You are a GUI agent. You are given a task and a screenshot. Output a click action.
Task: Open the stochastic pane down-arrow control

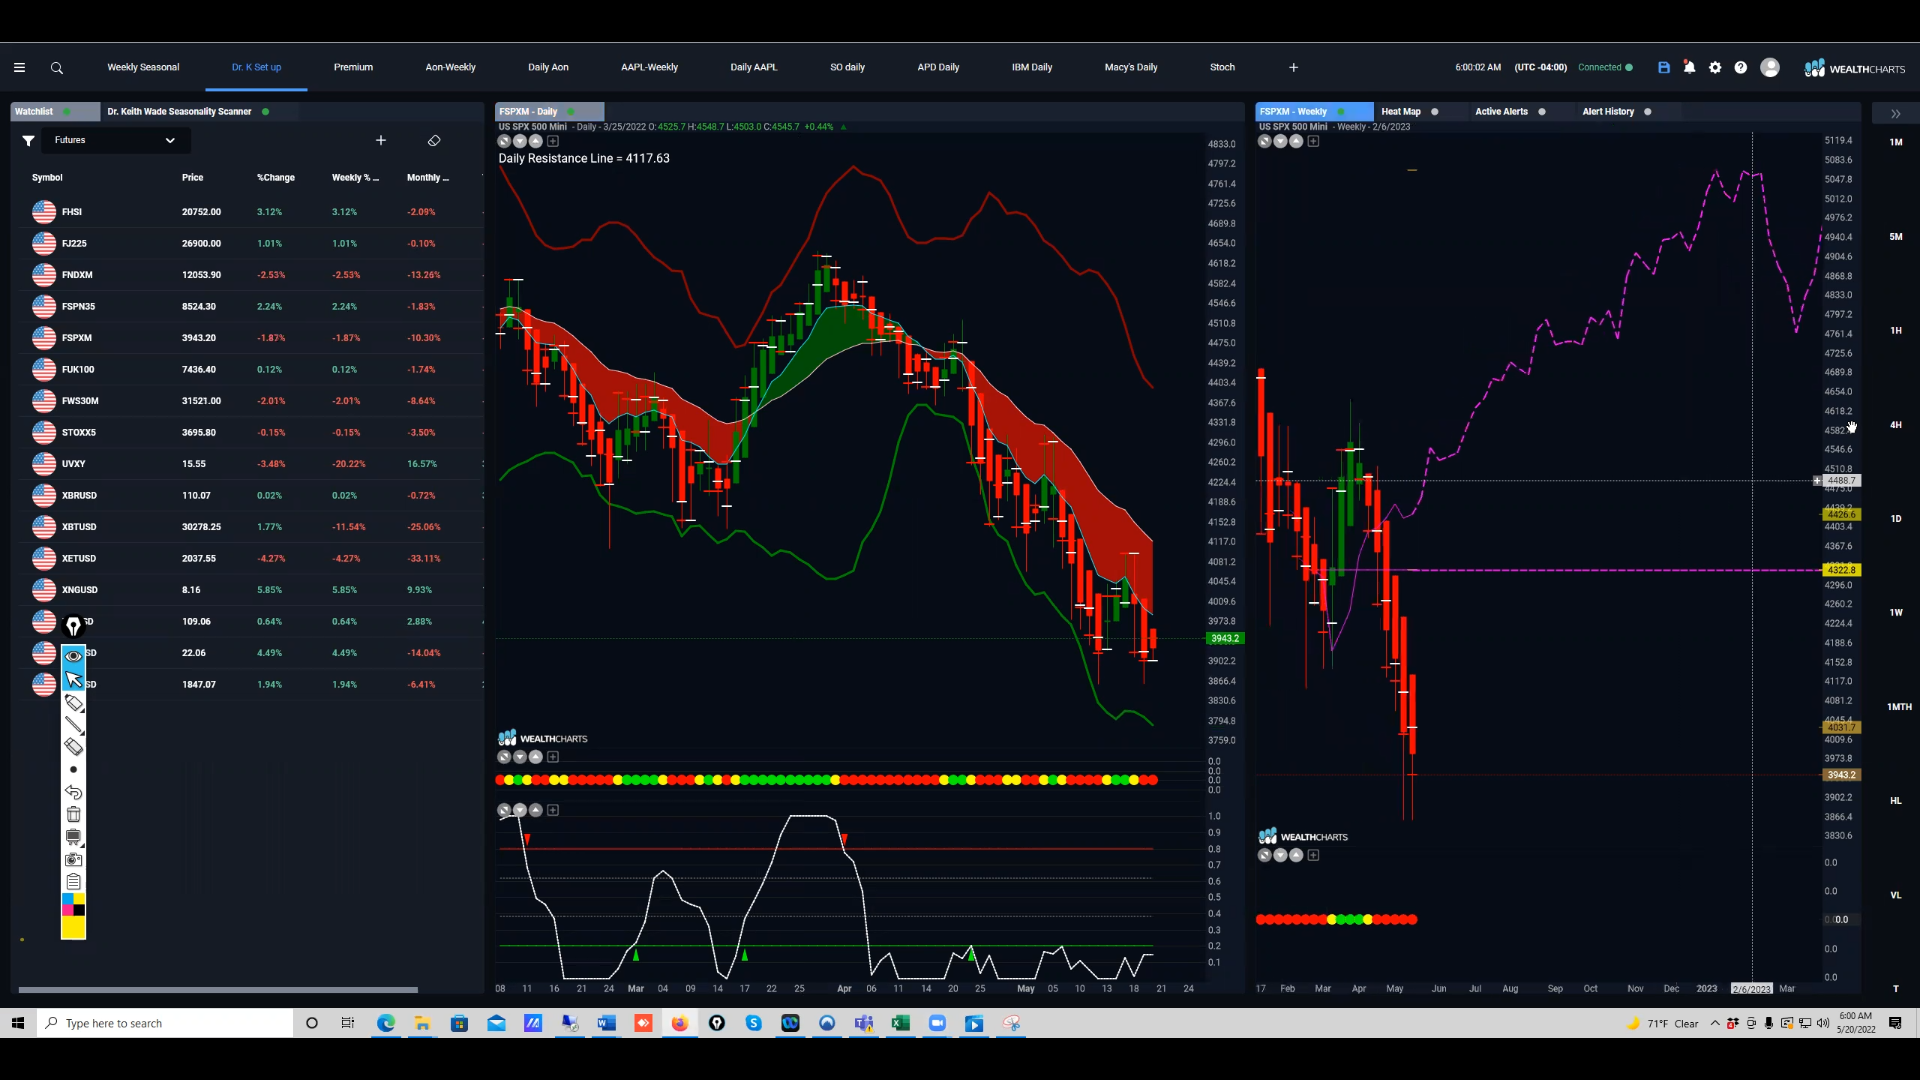520,810
